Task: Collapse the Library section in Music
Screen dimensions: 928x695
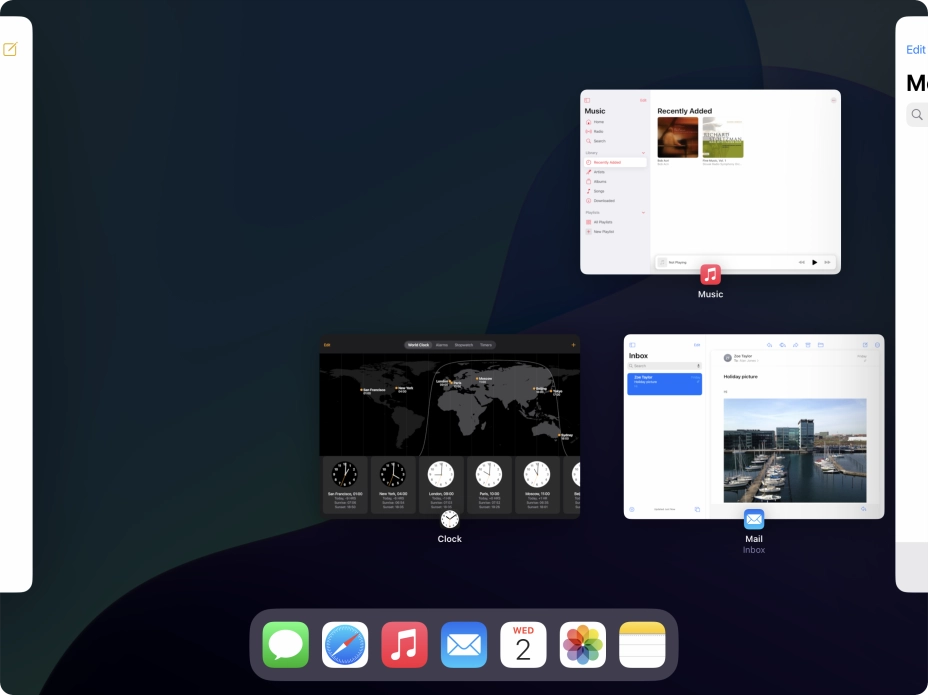Action: pos(643,153)
